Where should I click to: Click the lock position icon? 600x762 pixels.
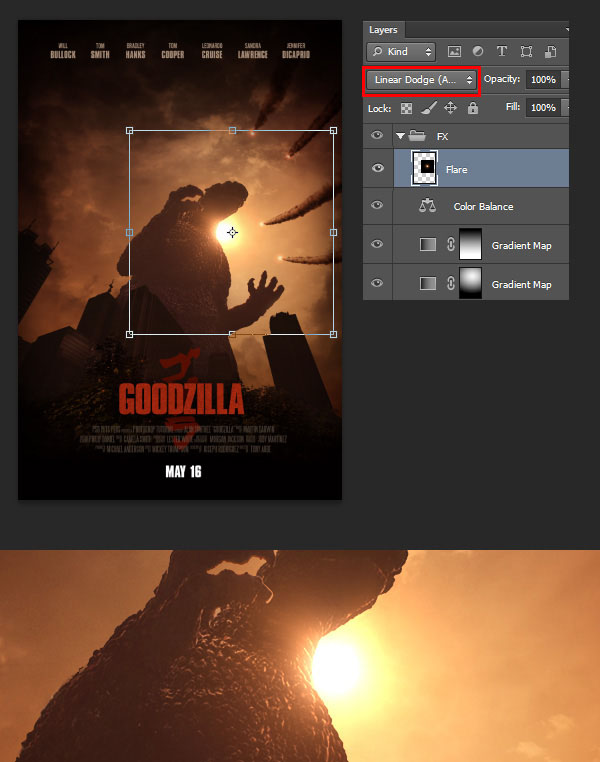pyautogui.click(x=450, y=108)
